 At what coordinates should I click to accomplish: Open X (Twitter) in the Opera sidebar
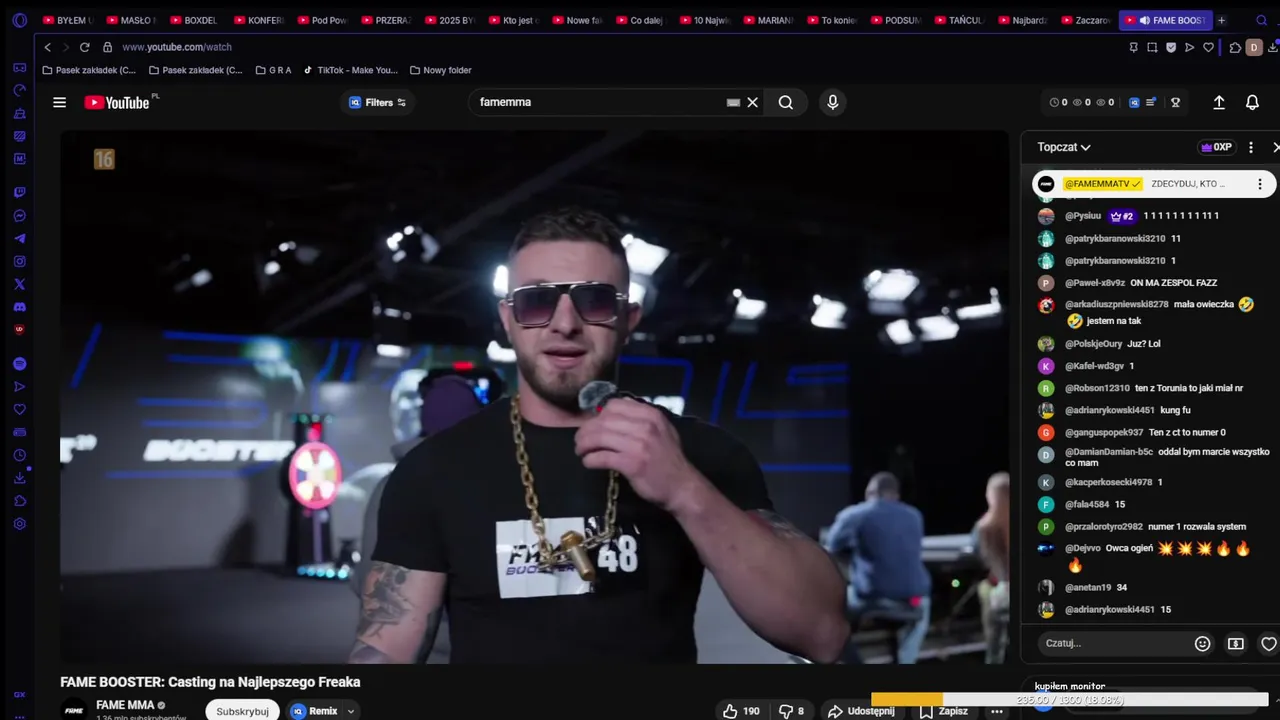pos(19,284)
